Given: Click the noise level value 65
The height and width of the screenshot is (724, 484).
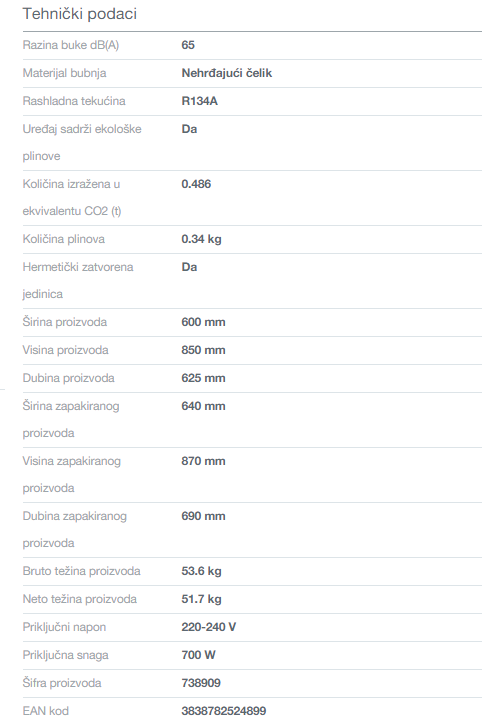Looking at the screenshot, I should [188, 45].
